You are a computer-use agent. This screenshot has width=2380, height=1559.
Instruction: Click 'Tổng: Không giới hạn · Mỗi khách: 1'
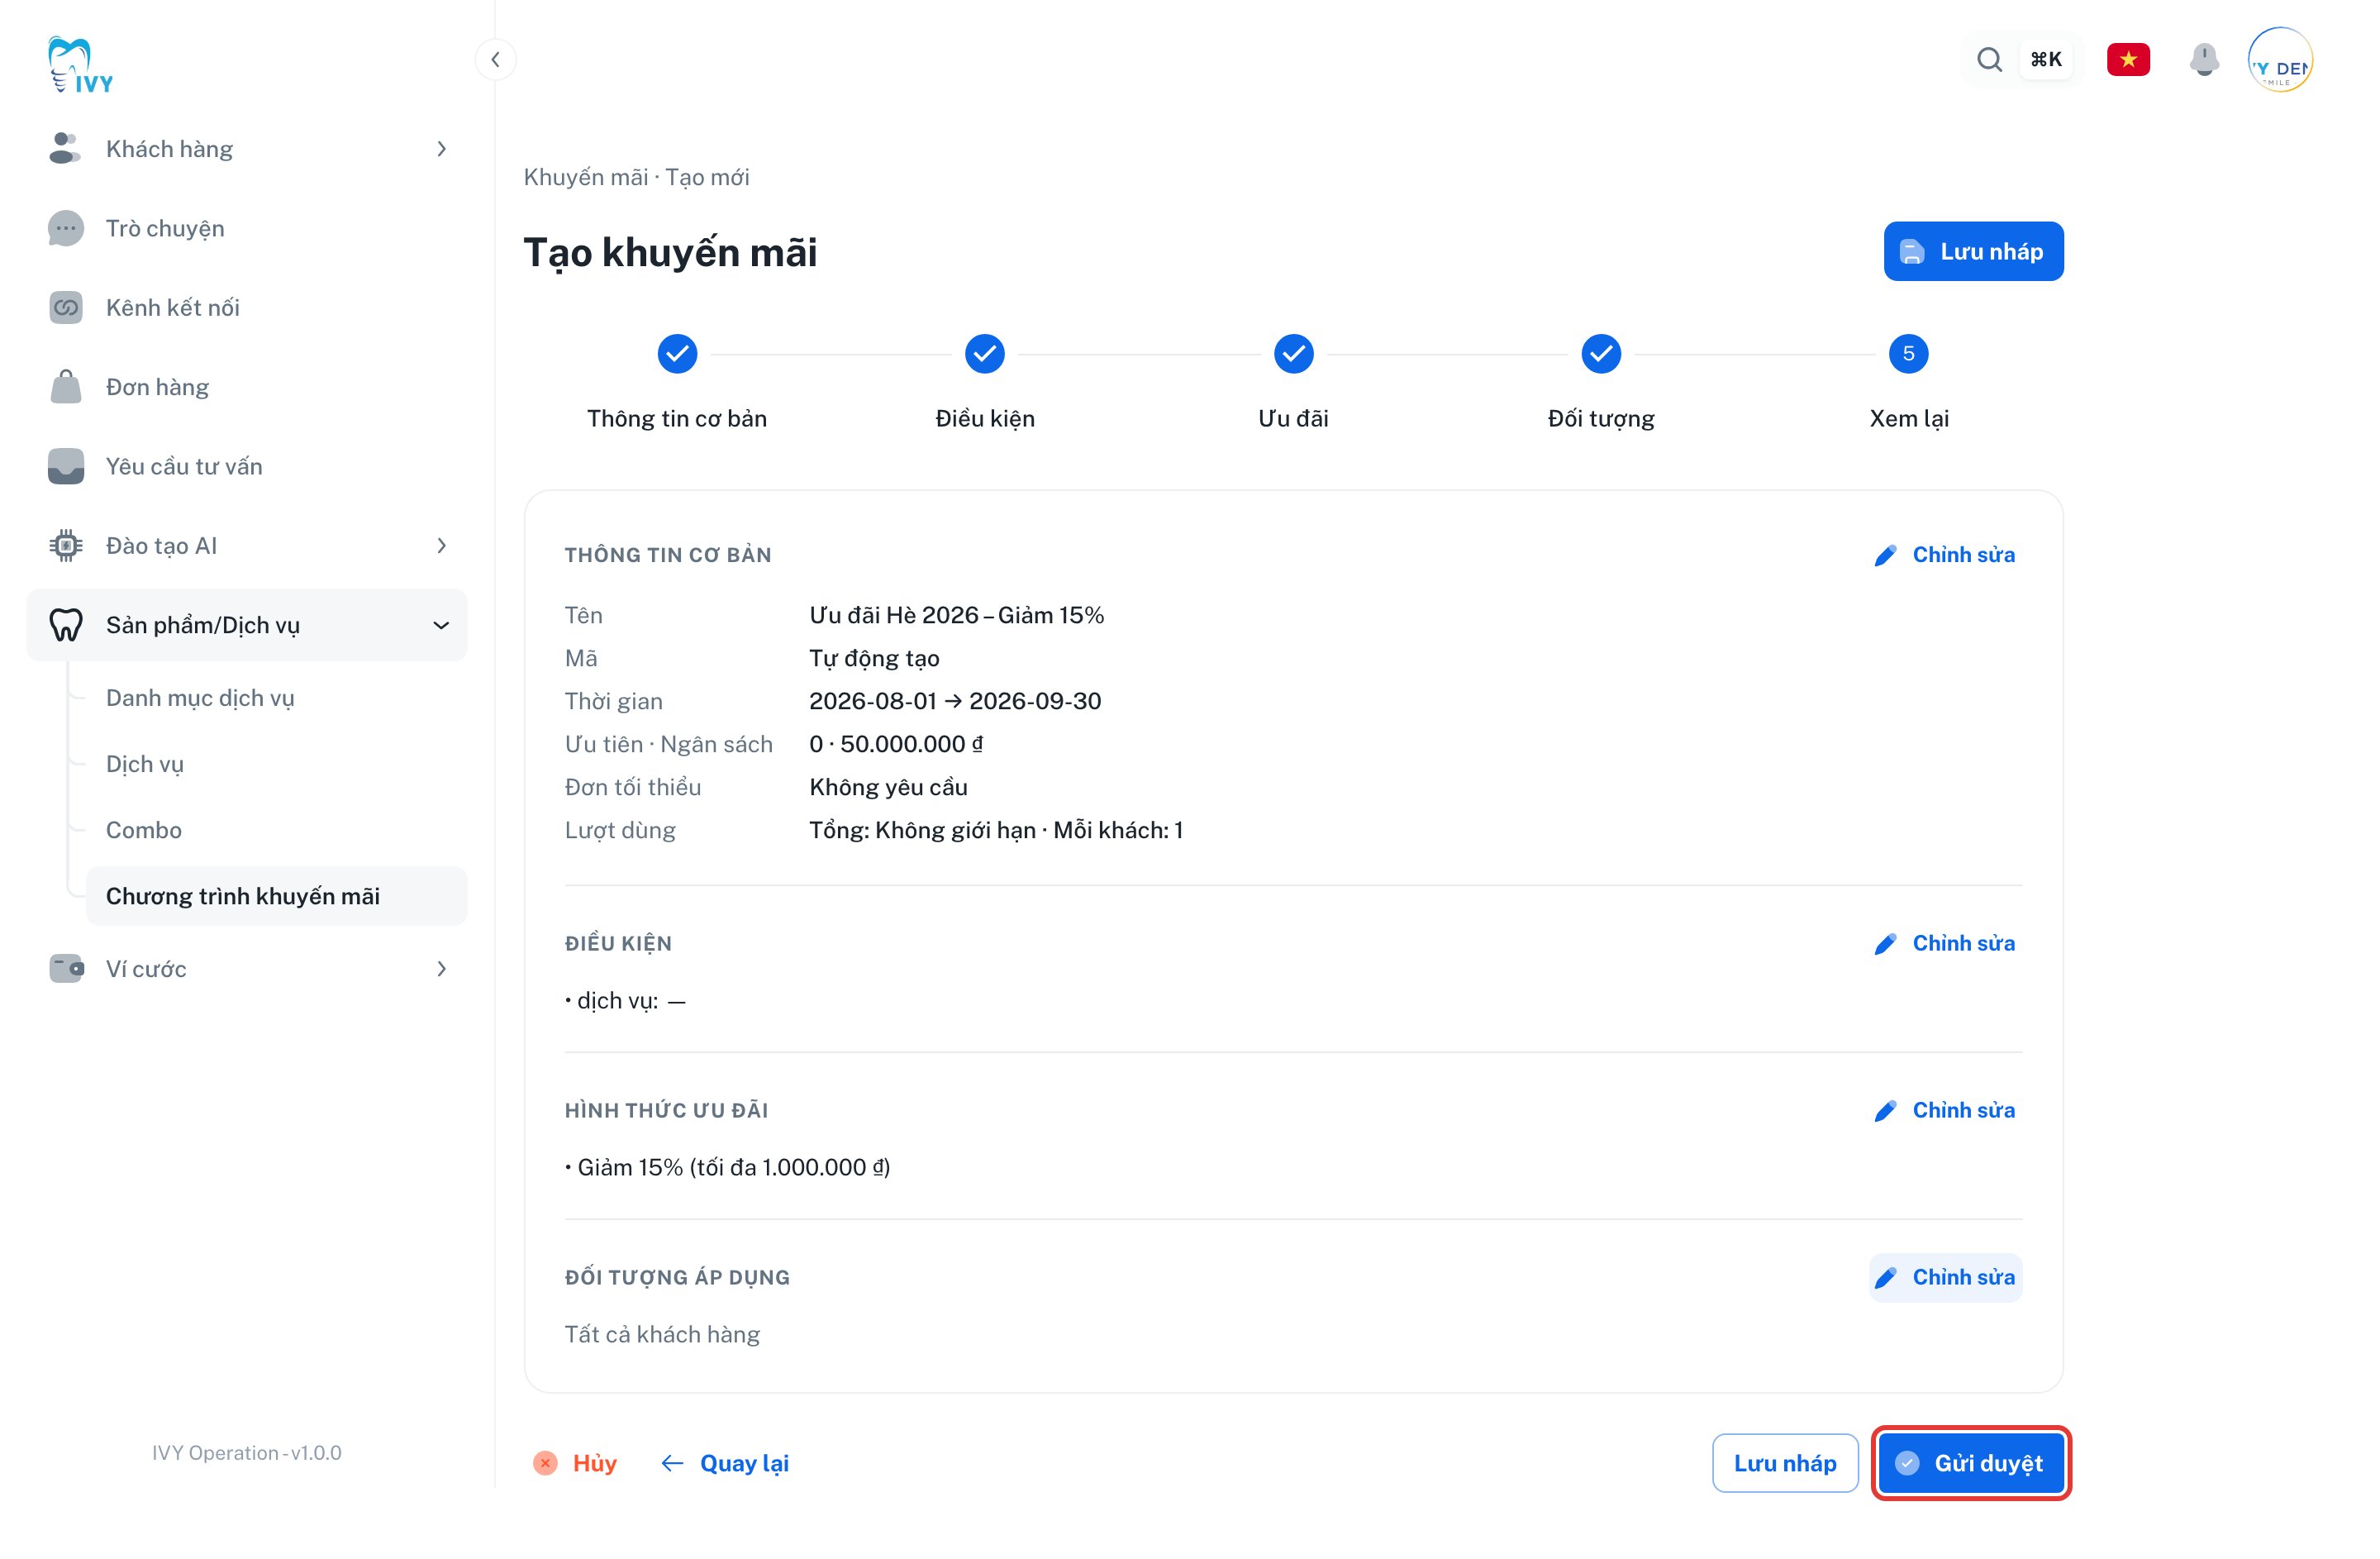pyautogui.click(x=996, y=830)
